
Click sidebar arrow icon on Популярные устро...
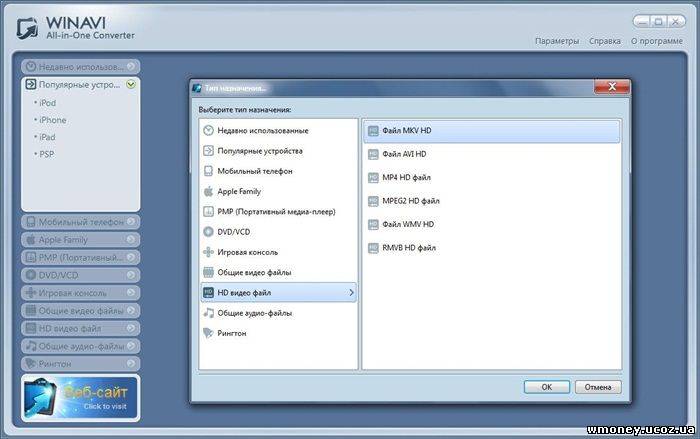pyautogui.click(x=30, y=84)
